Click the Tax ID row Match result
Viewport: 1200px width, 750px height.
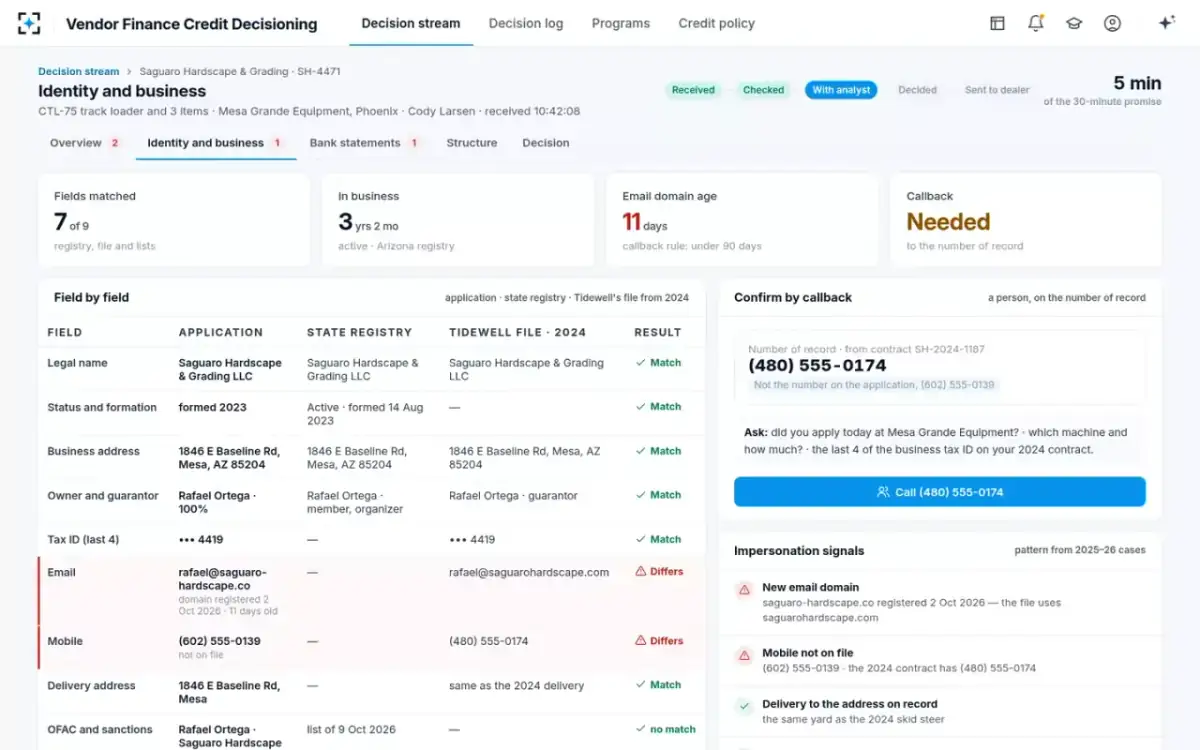658,539
